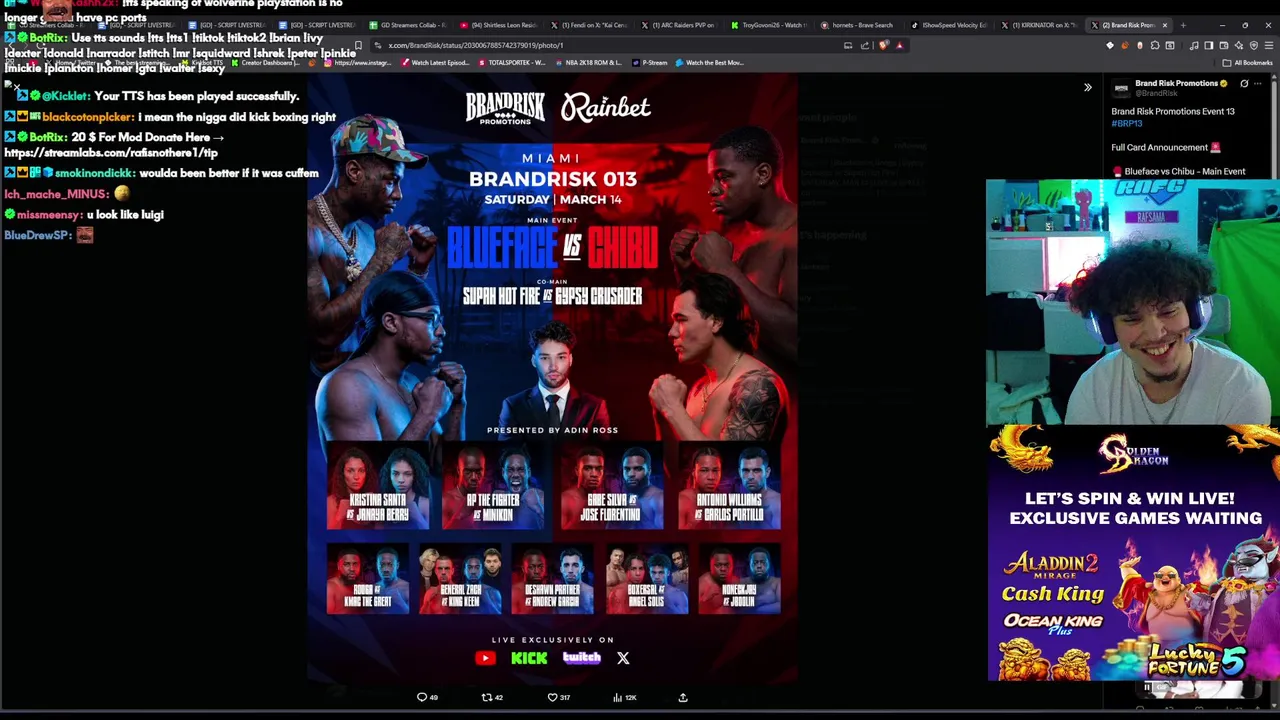
Task: Click the Brave Shields lion icon
Action: [x=884, y=45]
